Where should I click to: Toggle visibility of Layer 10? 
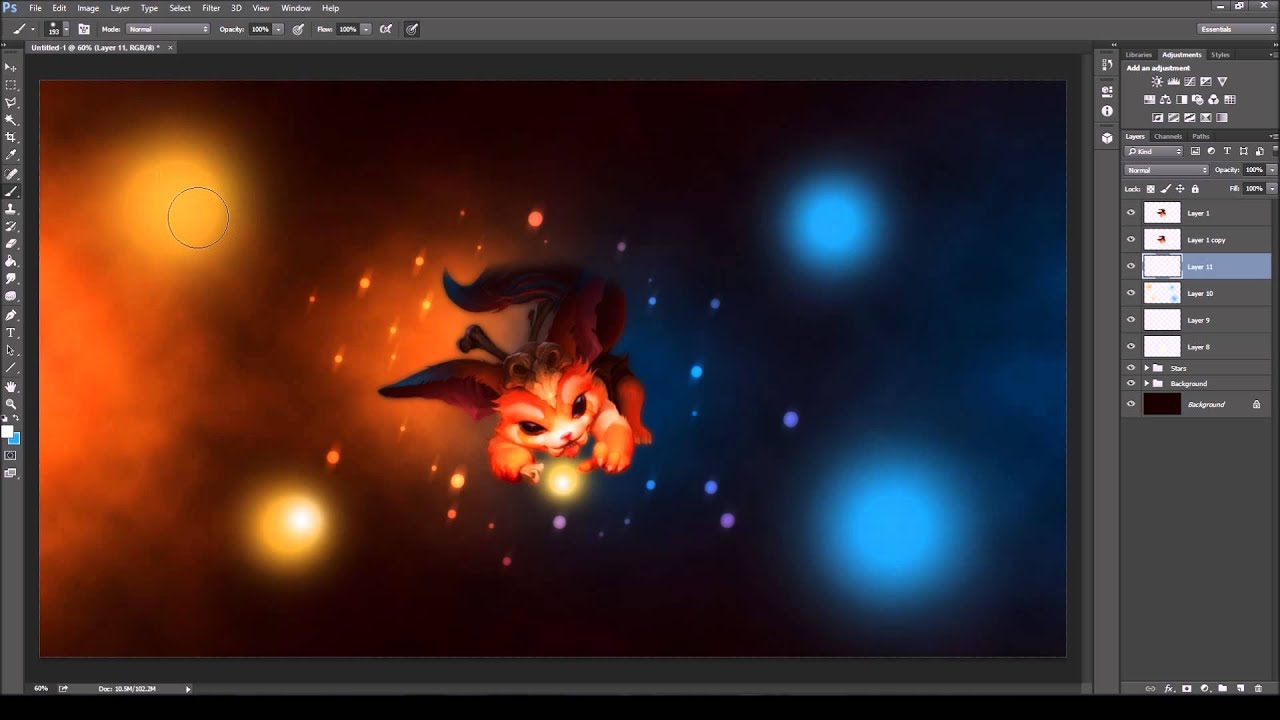pos(1131,293)
